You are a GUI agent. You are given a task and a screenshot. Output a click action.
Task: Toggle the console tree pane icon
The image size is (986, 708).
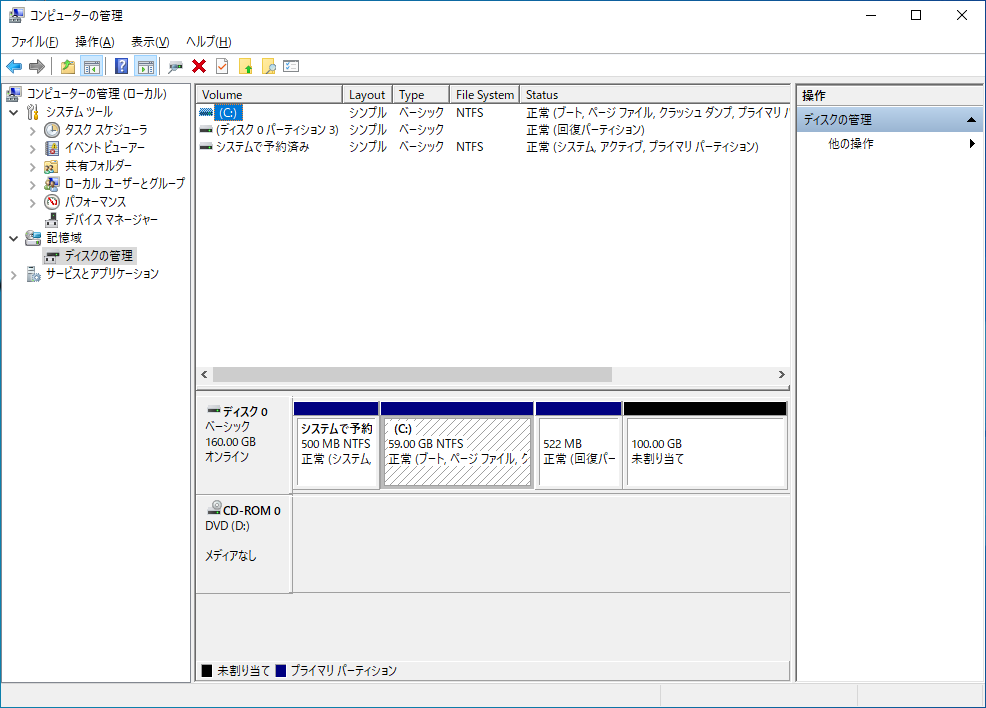tap(92, 66)
